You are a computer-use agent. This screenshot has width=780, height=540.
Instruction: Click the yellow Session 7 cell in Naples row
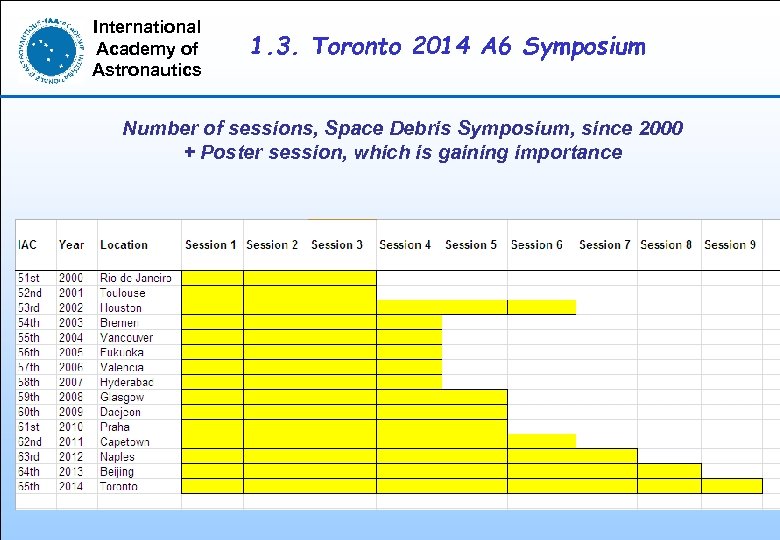pos(606,456)
